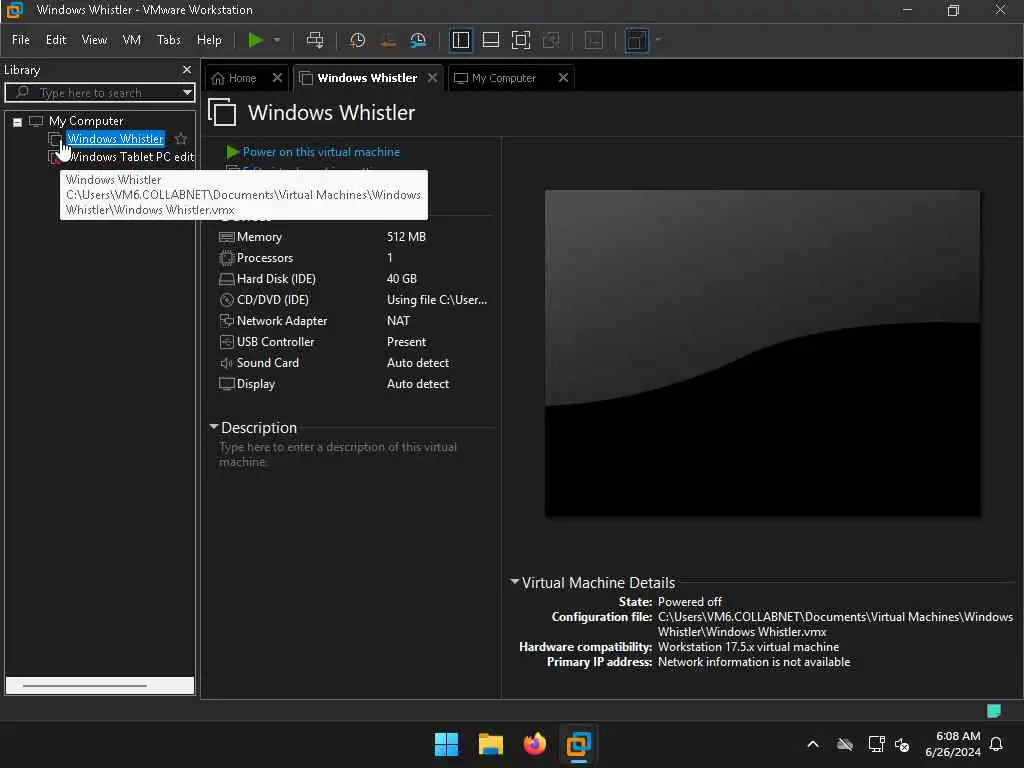
Task: Close the My Computer tab
Action: [x=563, y=78]
